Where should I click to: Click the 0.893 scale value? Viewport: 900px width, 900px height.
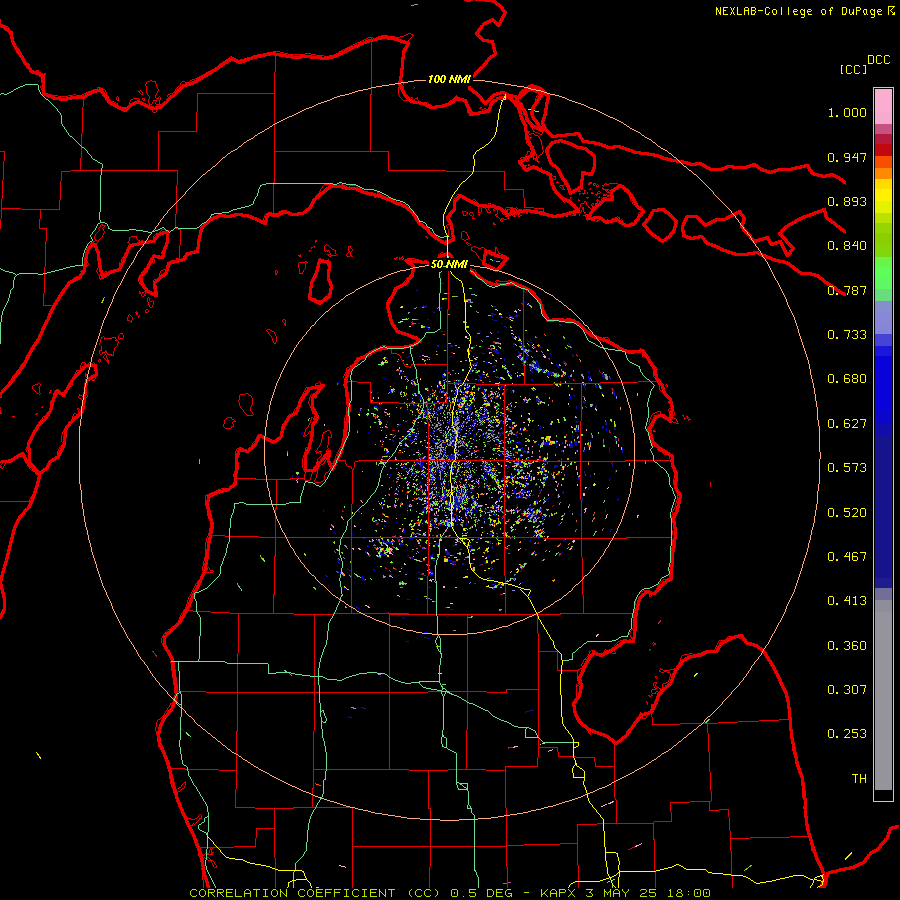[x=847, y=201]
